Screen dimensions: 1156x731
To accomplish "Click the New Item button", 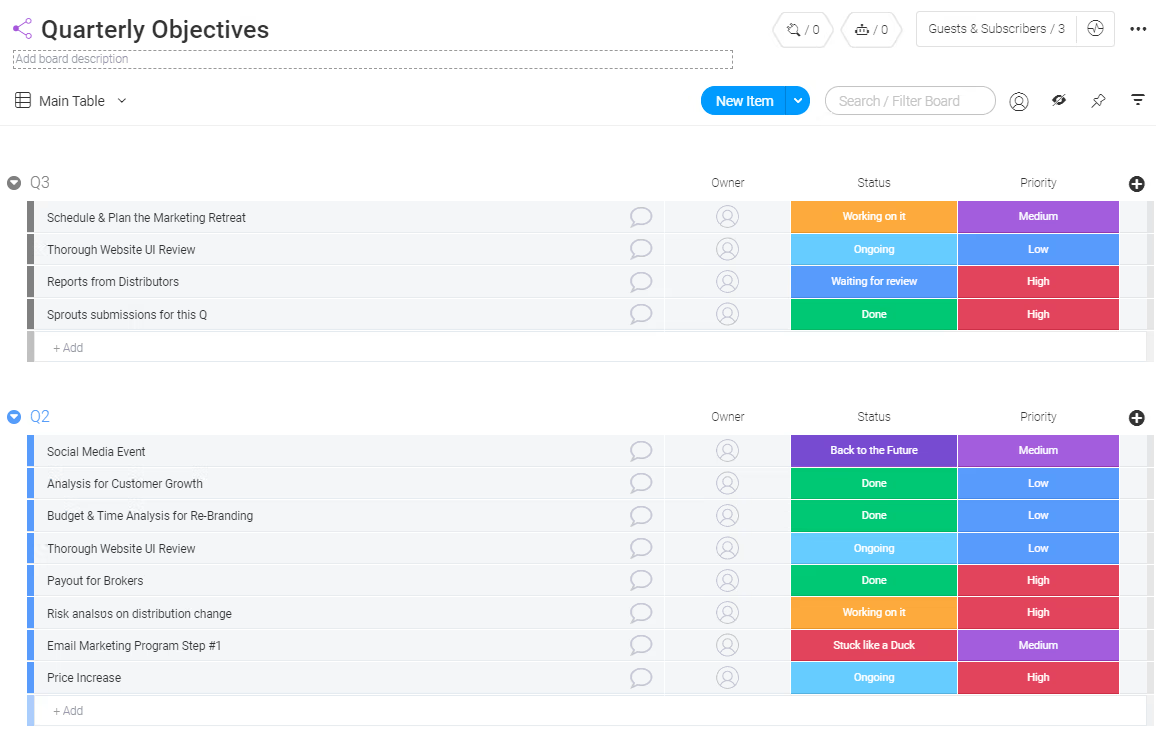I will 744,100.
